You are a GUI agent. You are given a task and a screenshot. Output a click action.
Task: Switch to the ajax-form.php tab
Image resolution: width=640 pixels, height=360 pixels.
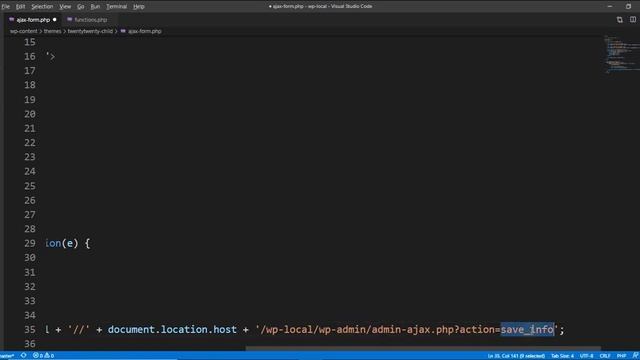[x=33, y=20]
